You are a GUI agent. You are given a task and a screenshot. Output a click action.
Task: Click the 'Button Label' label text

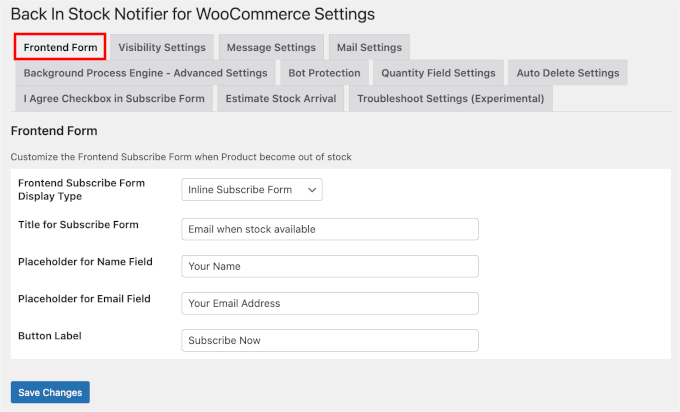(50, 336)
